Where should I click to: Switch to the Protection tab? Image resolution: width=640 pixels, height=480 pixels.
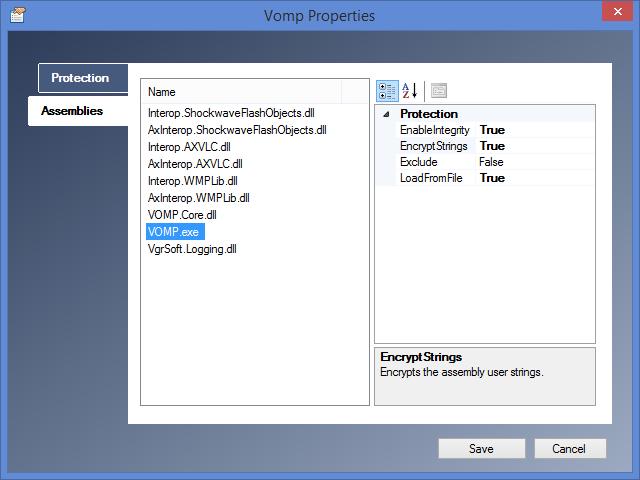tap(80, 78)
